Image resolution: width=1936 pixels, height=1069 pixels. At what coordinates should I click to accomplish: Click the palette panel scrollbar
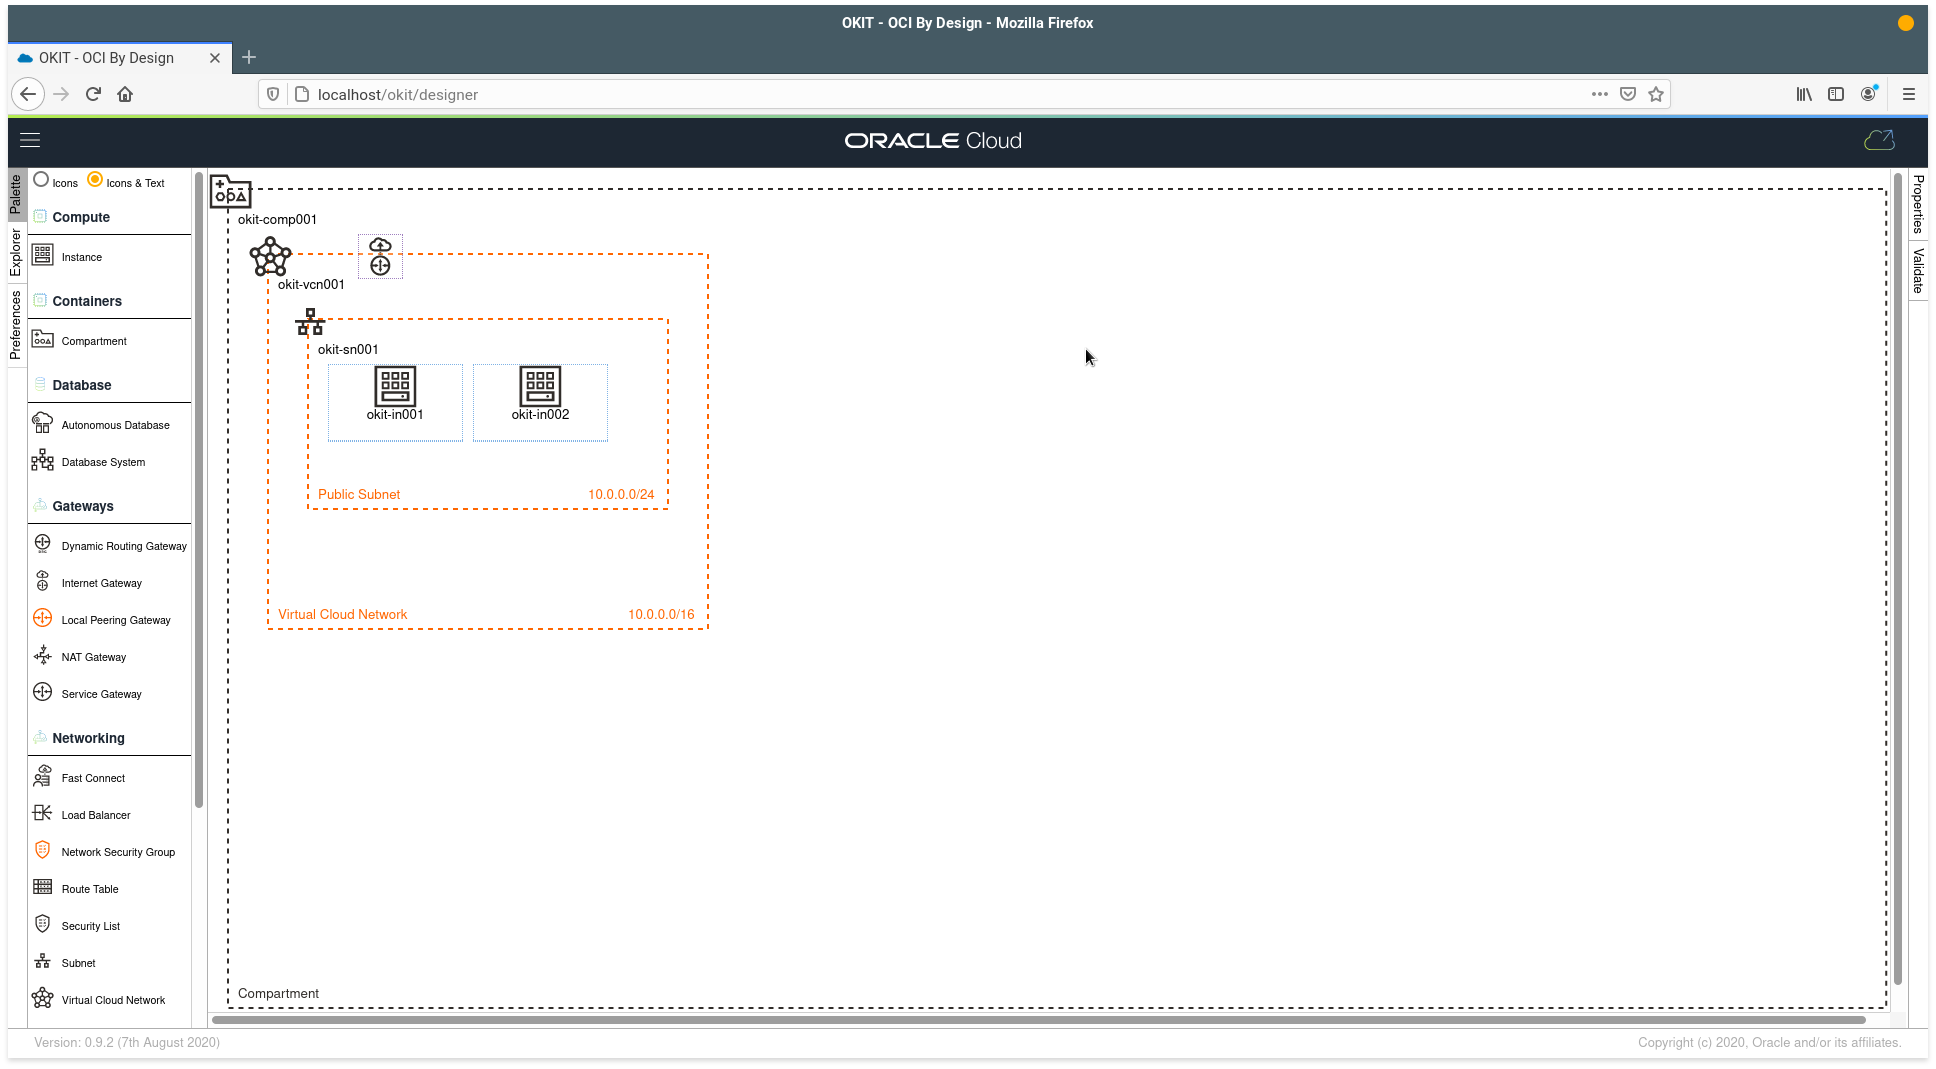tap(199, 490)
